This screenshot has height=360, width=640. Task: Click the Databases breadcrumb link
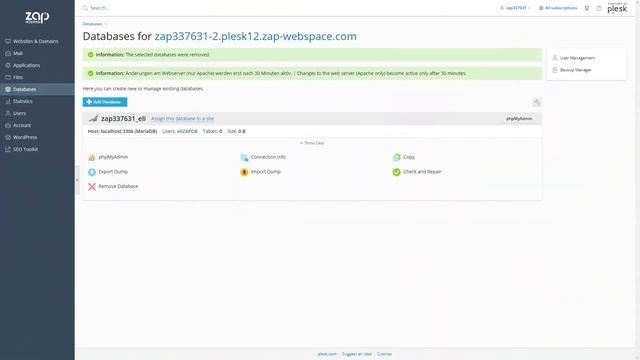92,24
